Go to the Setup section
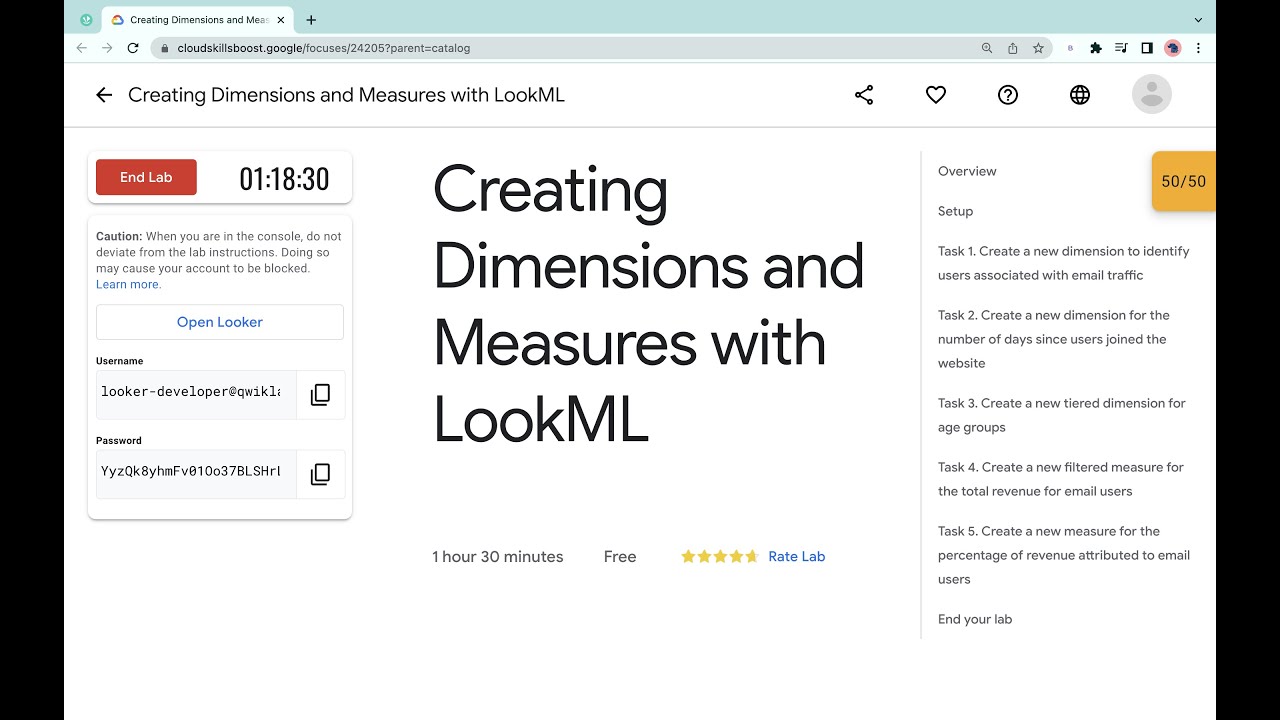The height and width of the screenshot is (720, 1280). [x=955, y=211]
